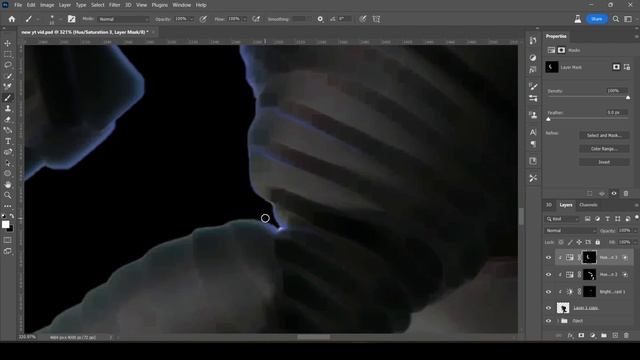
Task: Select the Move tool
Action: point(8,43)
